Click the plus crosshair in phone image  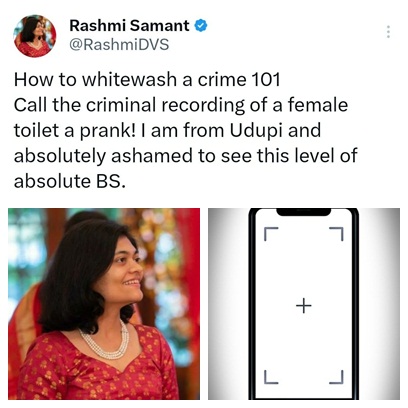[304, 305]
